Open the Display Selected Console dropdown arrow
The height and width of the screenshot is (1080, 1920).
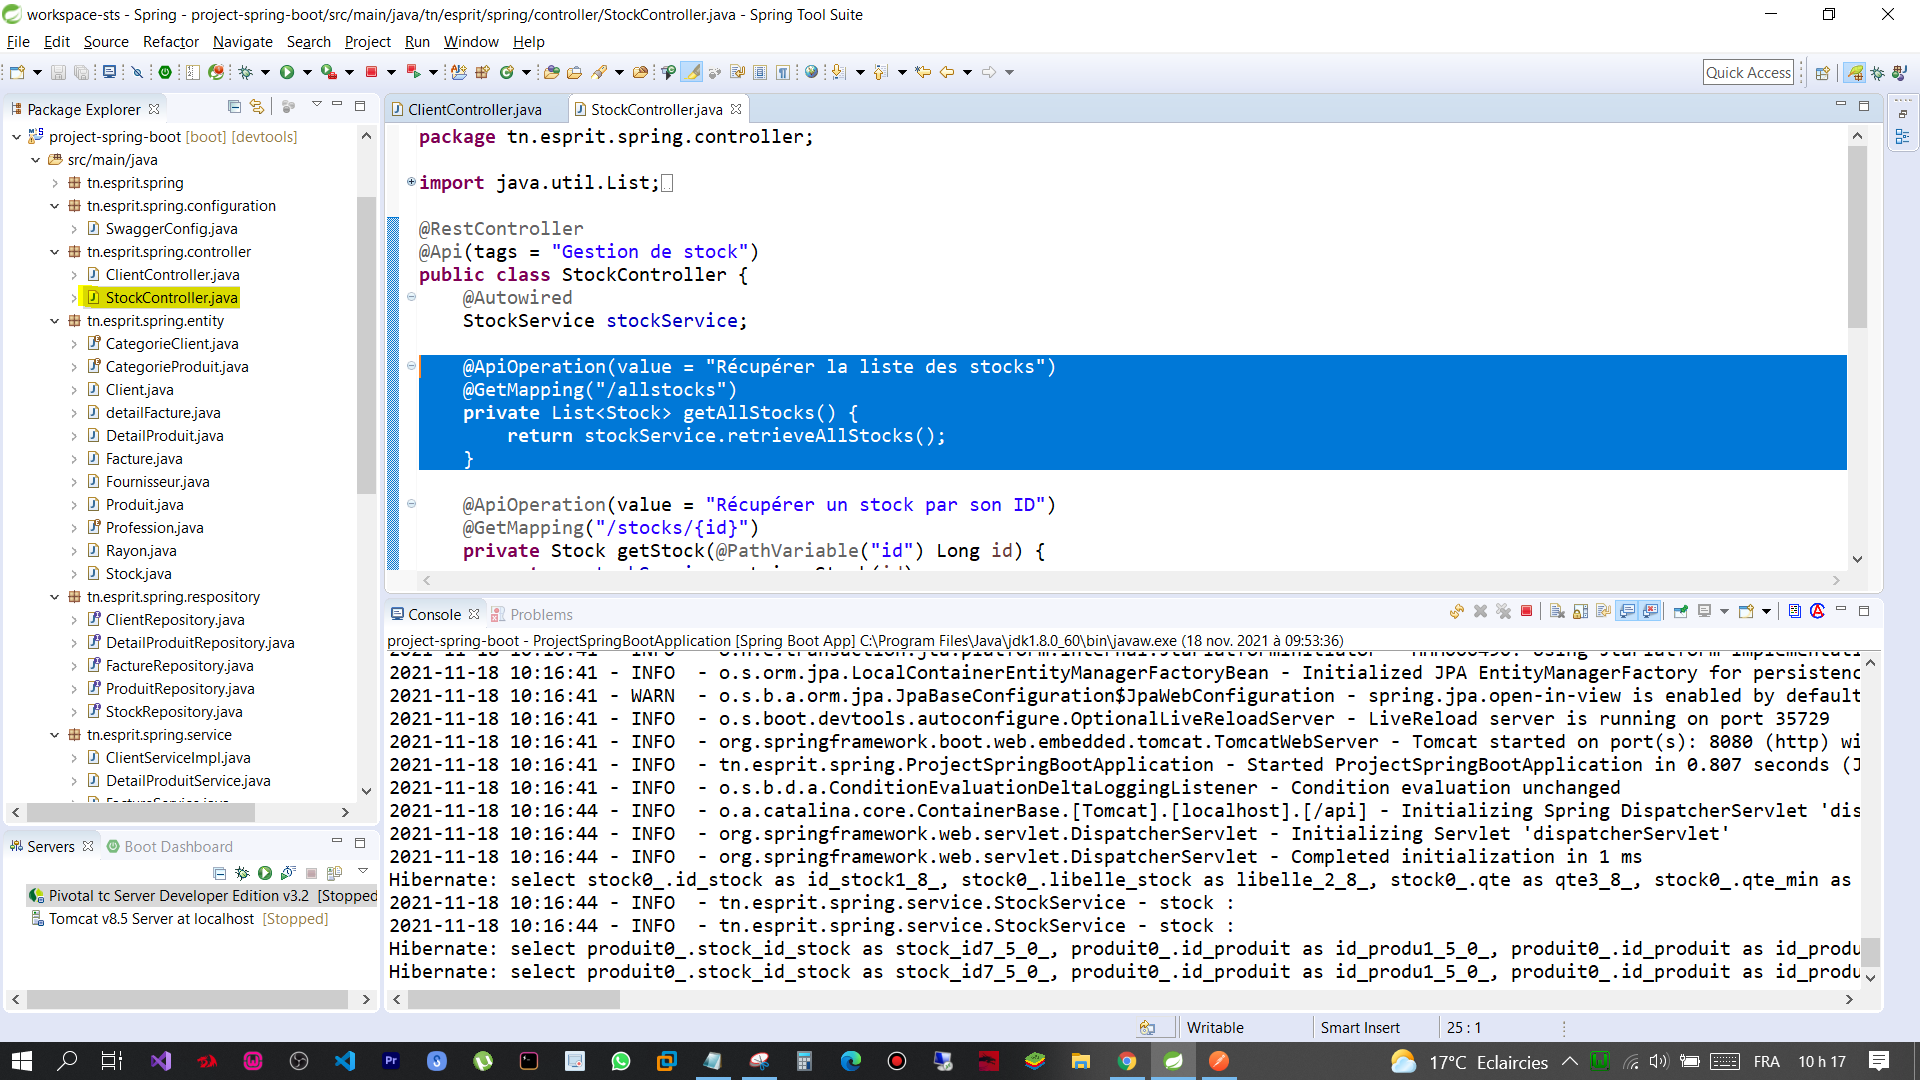click(x=1724, y=612)
